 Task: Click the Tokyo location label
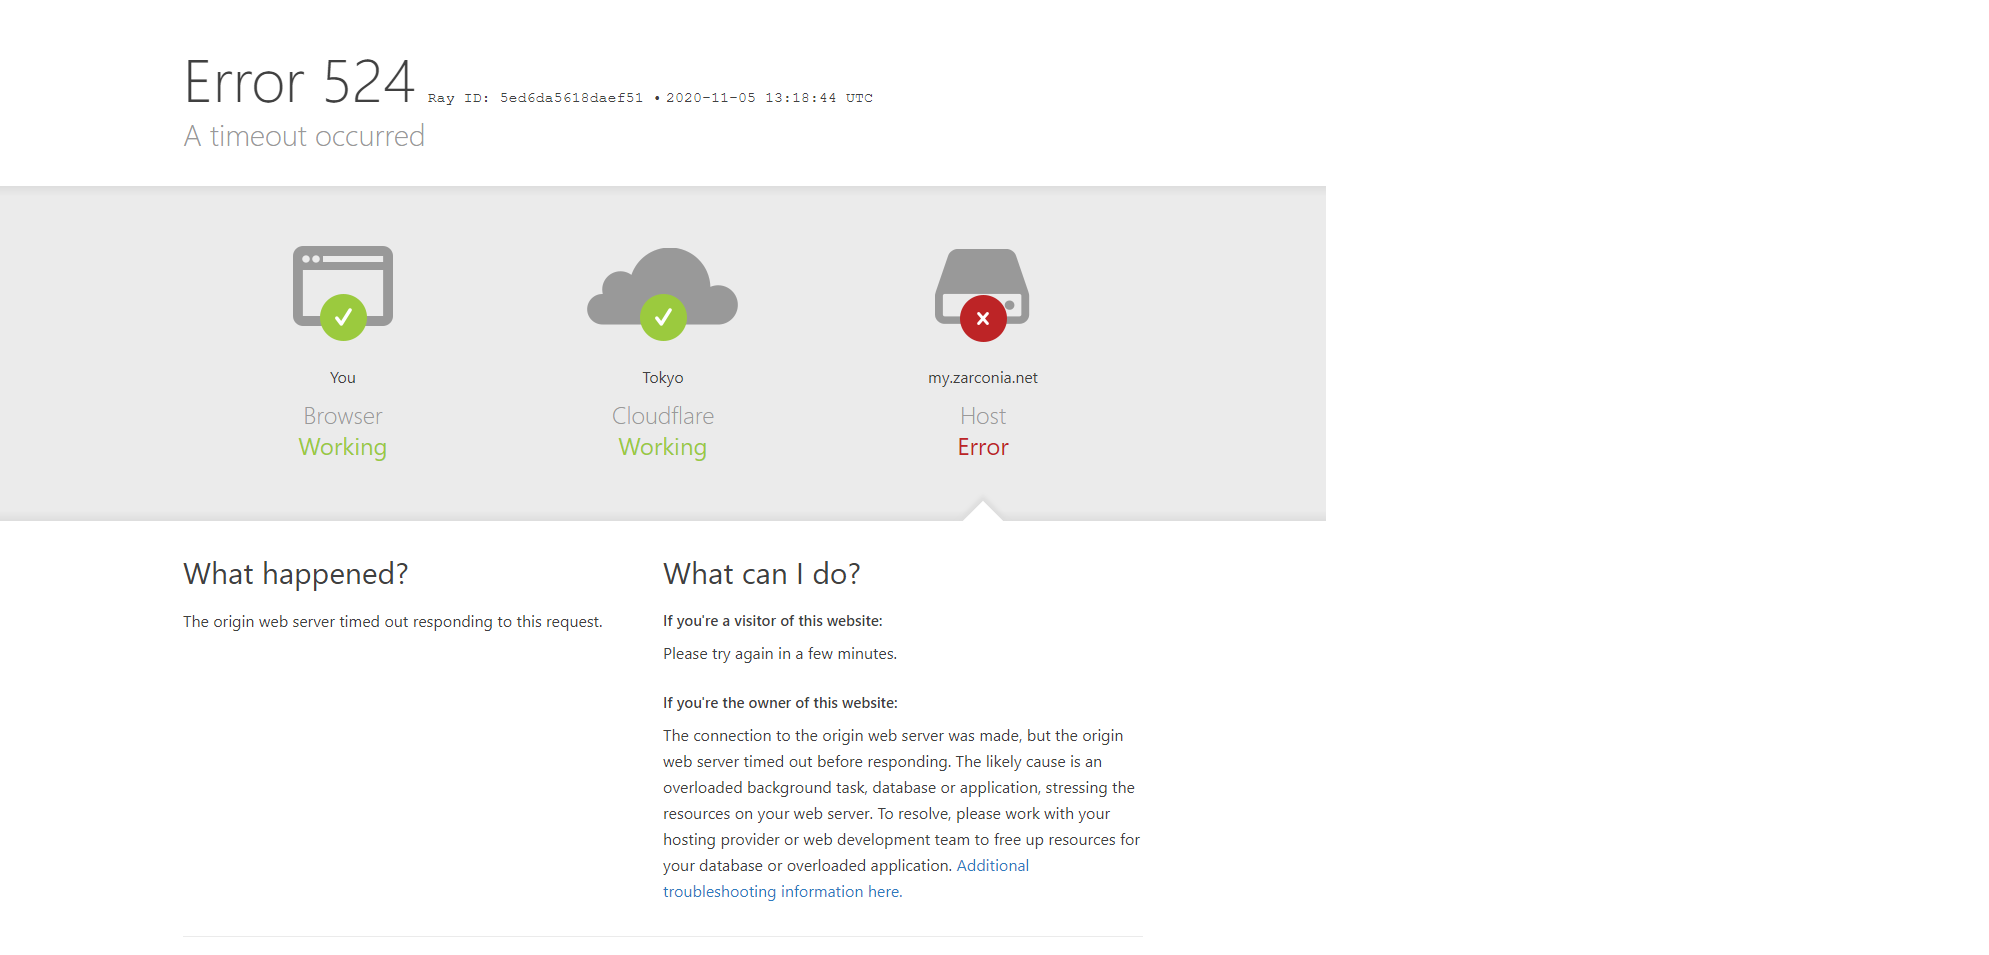(663, 378)
